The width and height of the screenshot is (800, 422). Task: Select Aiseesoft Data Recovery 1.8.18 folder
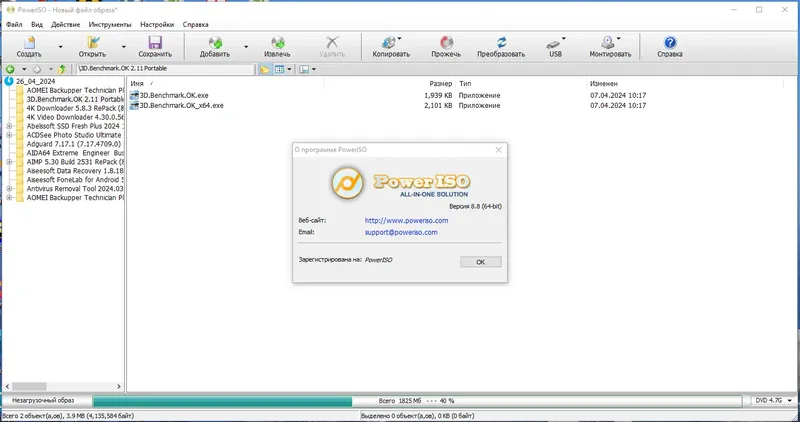[x=75, y=171]
